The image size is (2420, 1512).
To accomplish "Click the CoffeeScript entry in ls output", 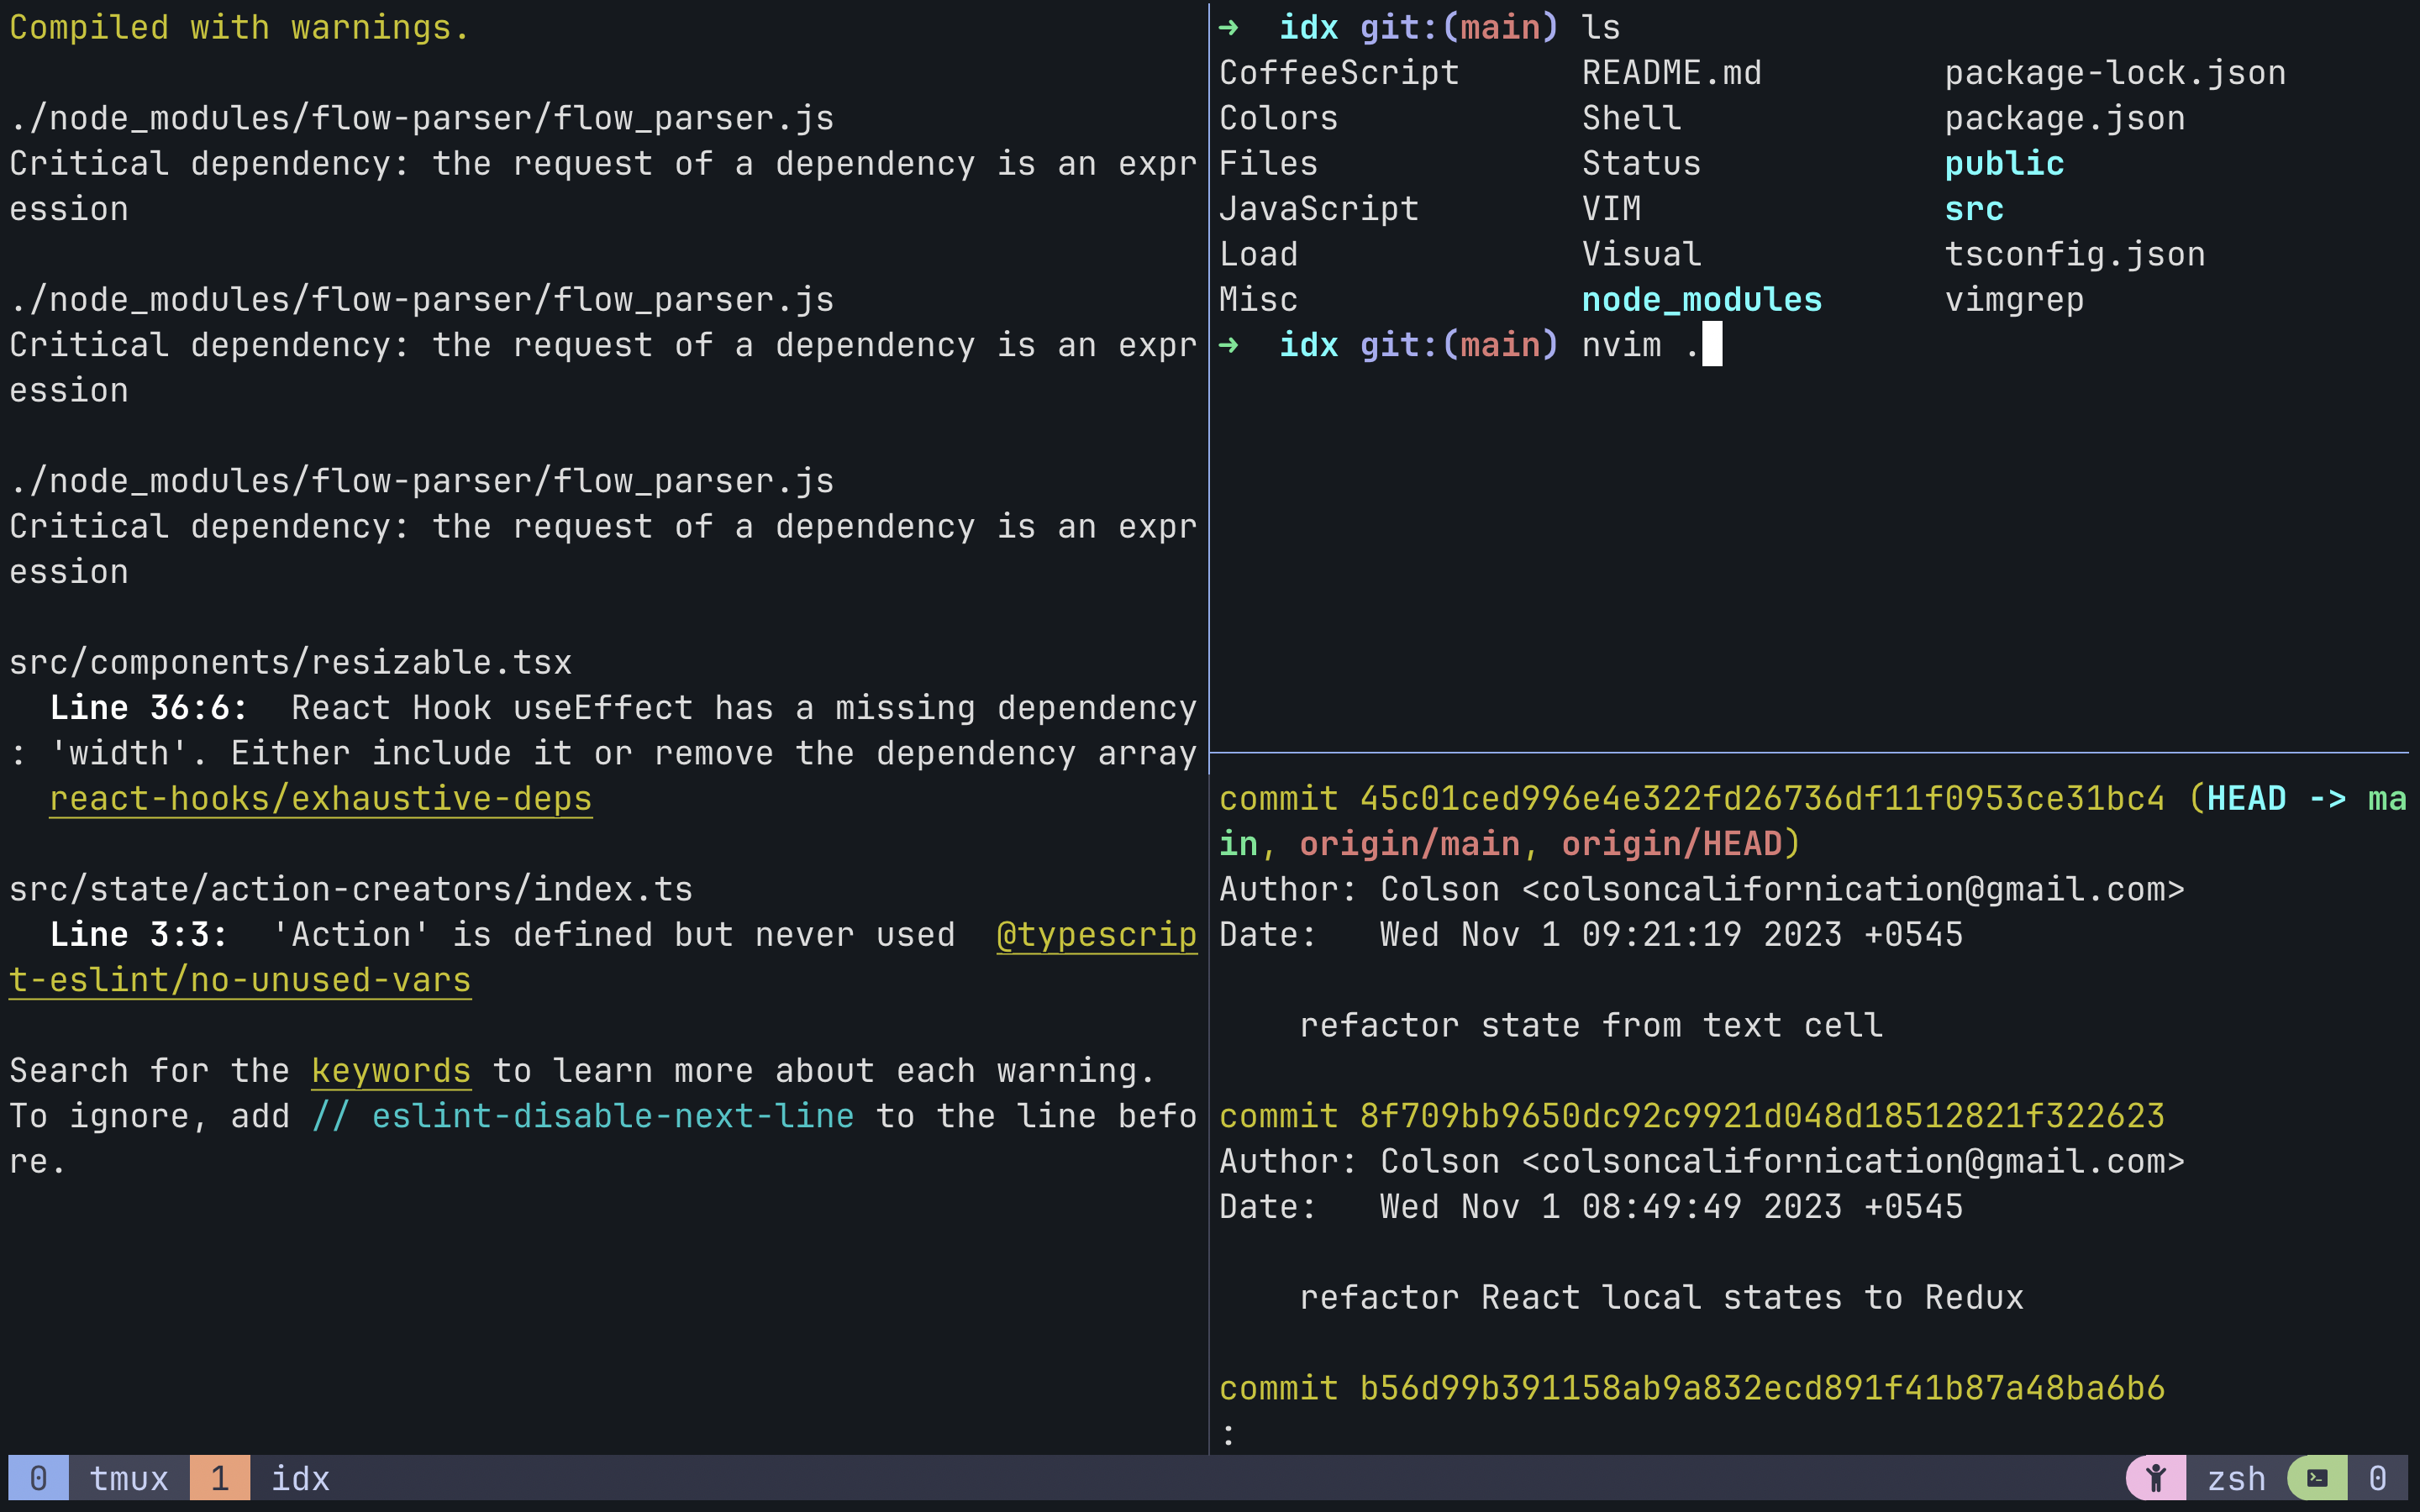I will (1339, 72).
